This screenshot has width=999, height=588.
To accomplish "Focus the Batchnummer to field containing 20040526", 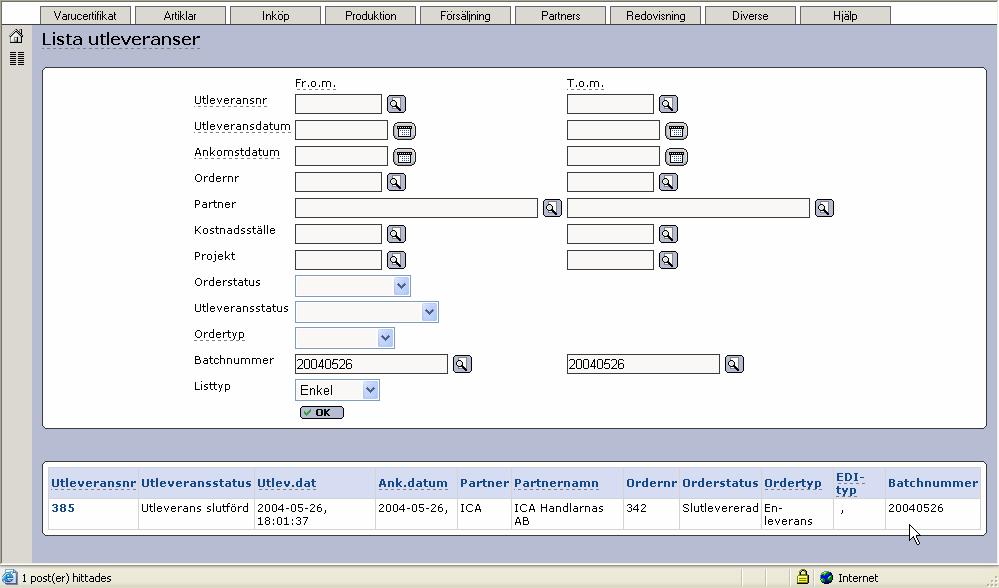I will 643,364.
